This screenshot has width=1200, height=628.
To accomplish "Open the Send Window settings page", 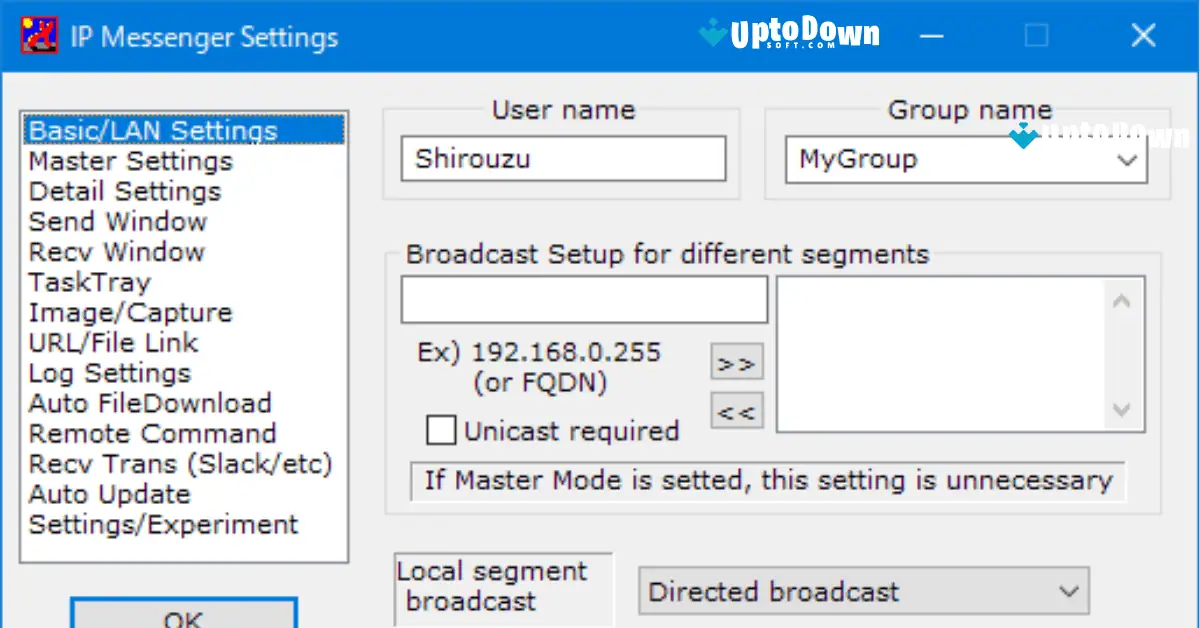I will click(117, 221).
